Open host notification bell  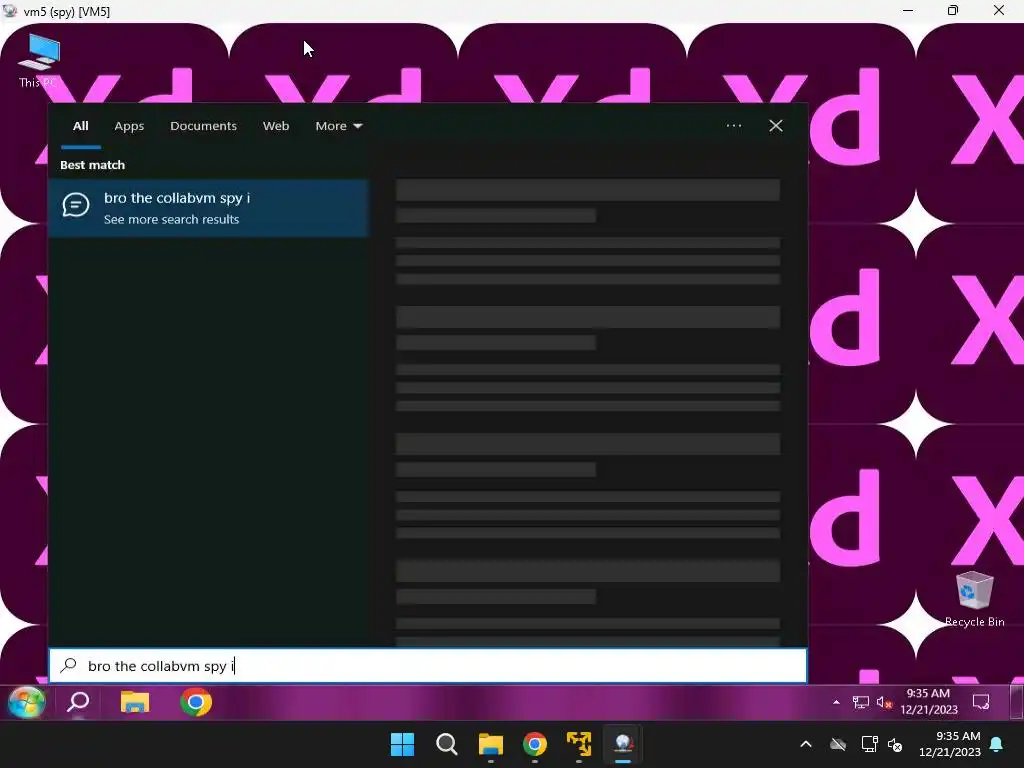(x=997, y=744)
